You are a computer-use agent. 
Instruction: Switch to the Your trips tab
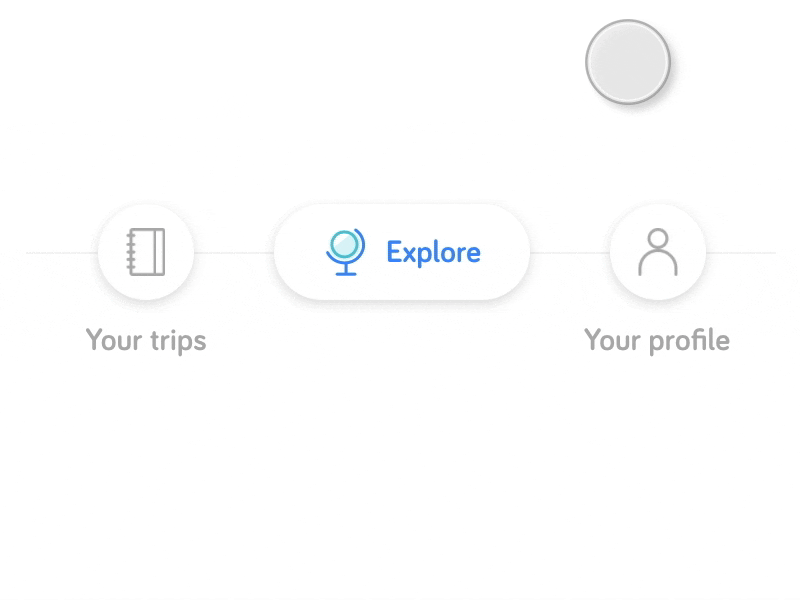pos(146,252)
